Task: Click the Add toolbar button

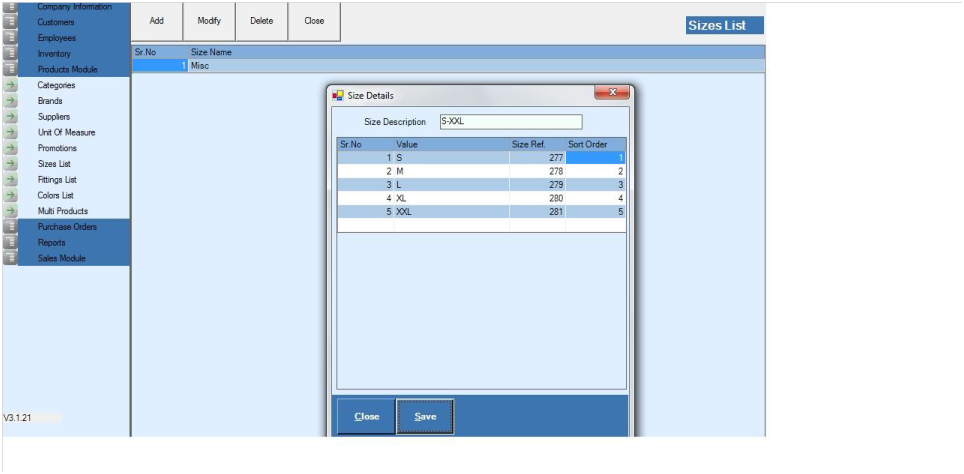Action: (157, 21)
